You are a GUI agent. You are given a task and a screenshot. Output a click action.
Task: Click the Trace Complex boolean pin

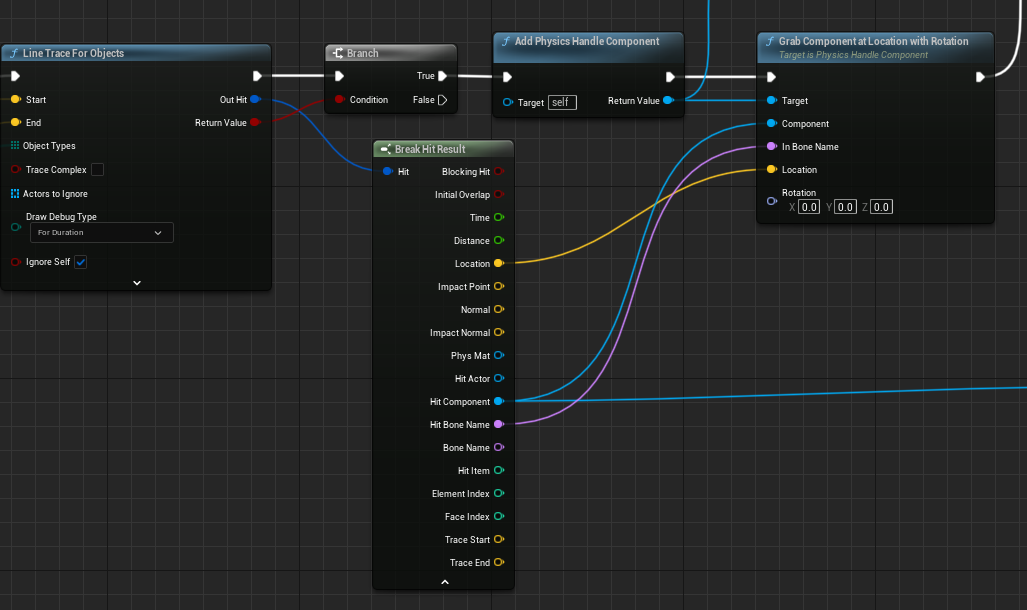[16, 170]
